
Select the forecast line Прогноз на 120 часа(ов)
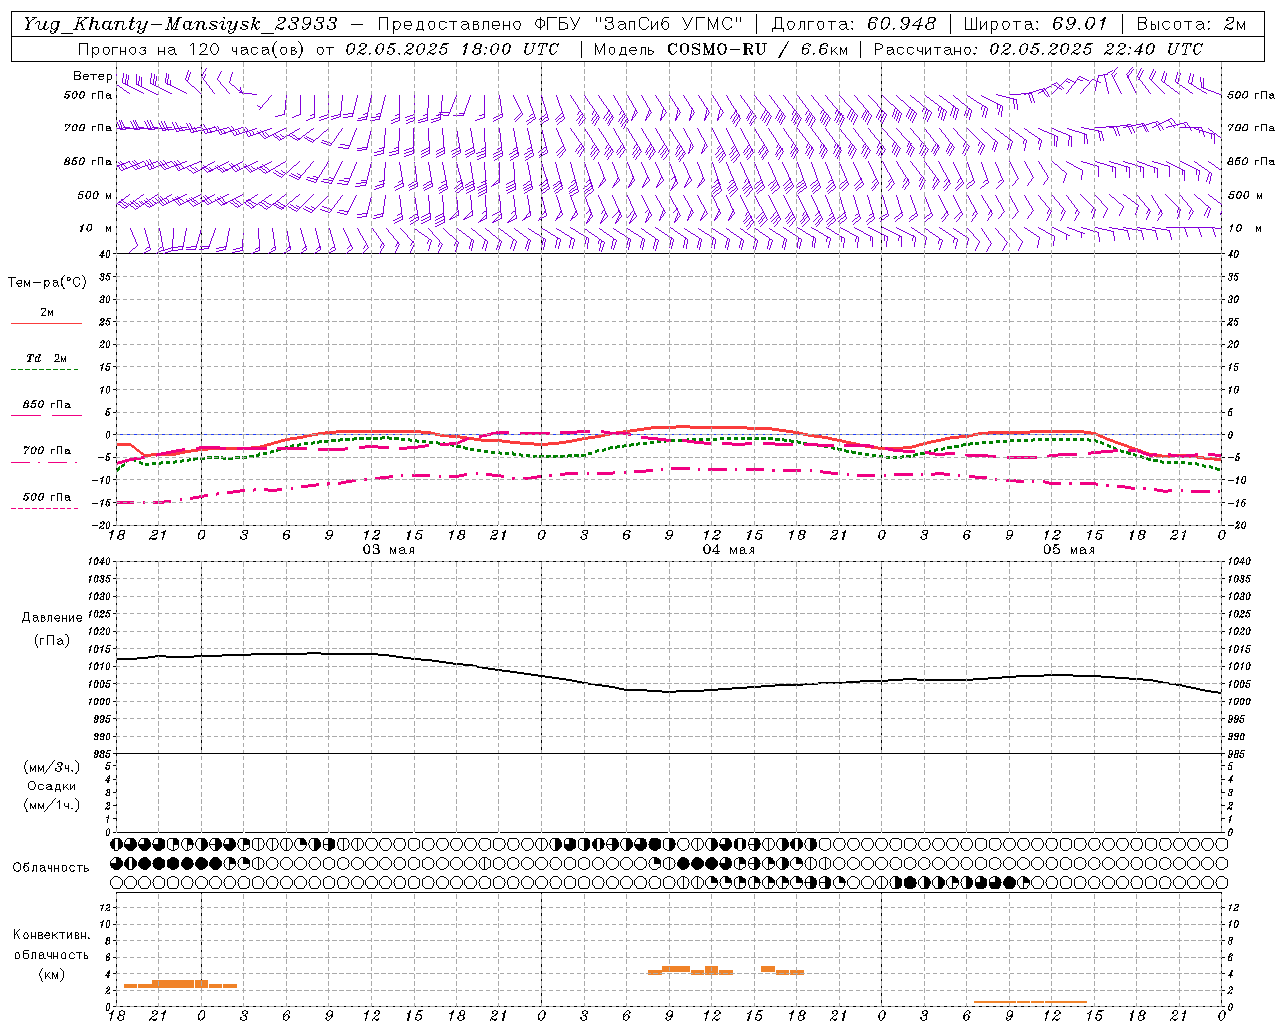[190, 49]
